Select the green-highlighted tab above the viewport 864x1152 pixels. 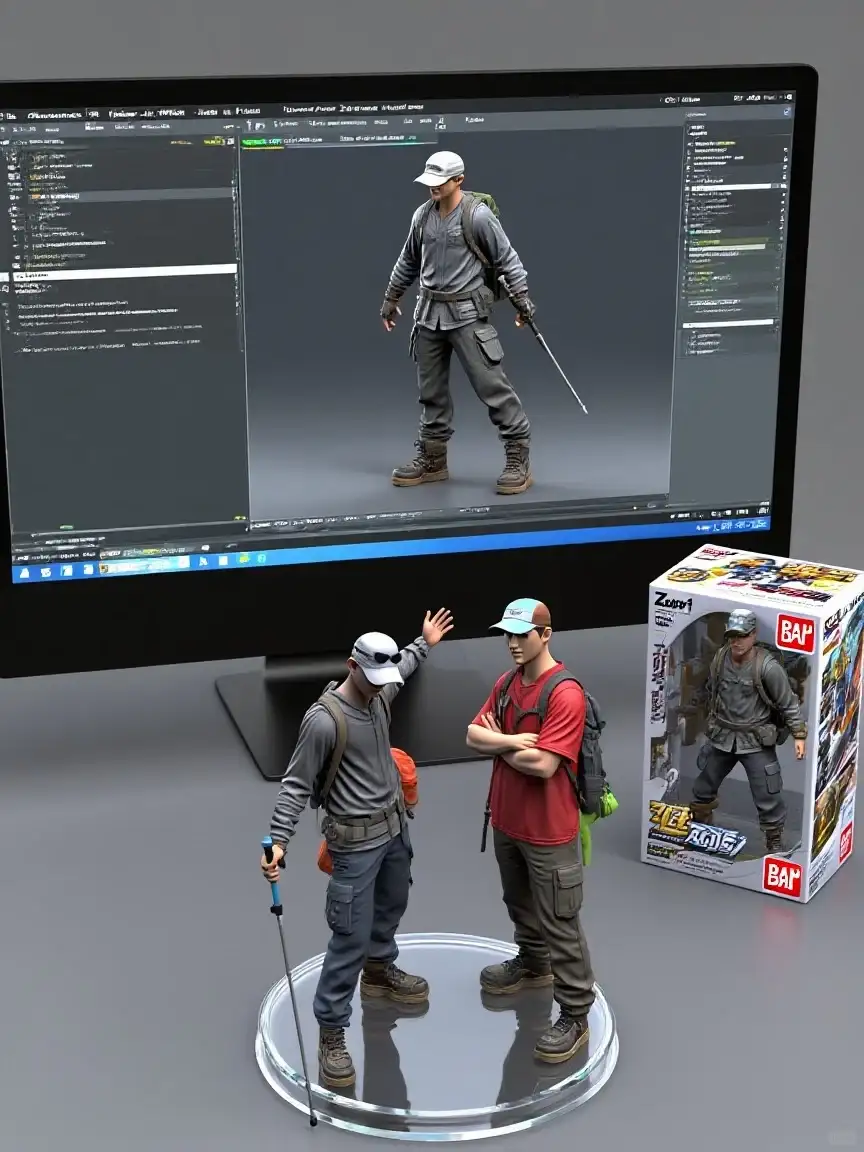[260, 142]
